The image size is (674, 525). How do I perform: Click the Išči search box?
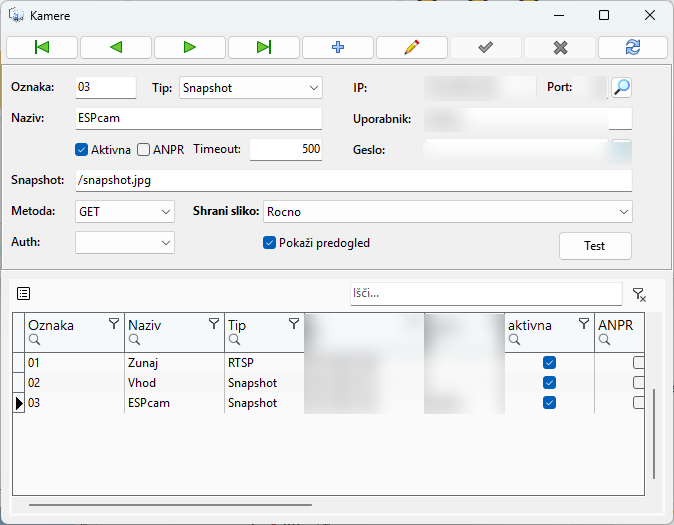point(486,294)
